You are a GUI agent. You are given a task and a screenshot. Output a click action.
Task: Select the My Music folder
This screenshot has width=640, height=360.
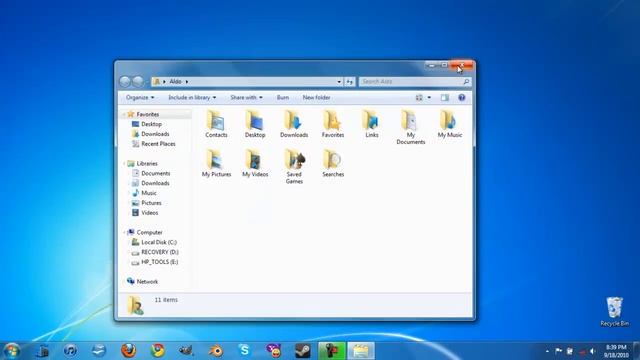pos(449,124)
